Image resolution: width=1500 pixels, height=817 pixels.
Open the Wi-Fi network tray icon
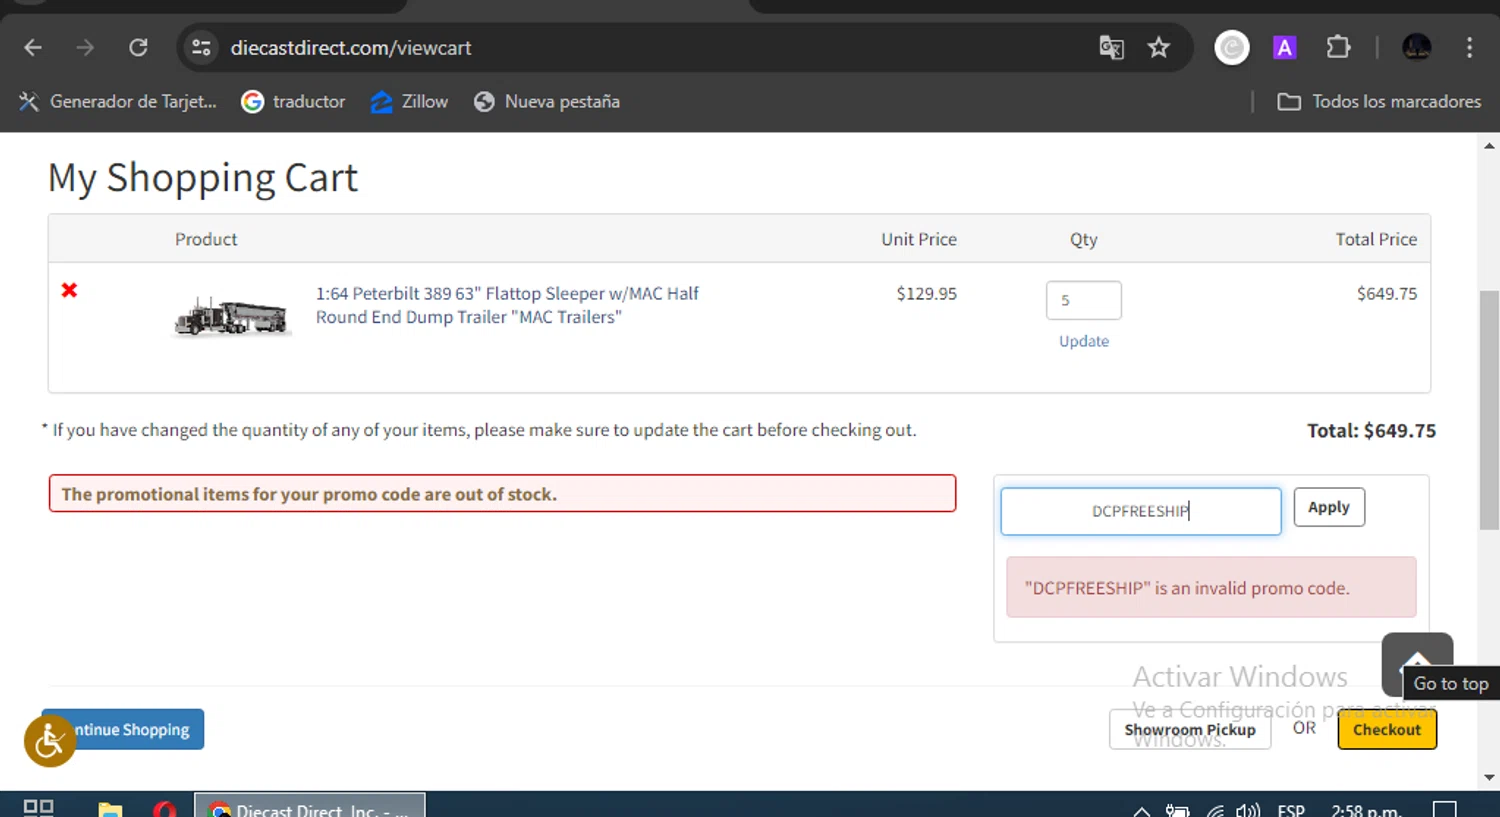click(x=1215, y=810)
